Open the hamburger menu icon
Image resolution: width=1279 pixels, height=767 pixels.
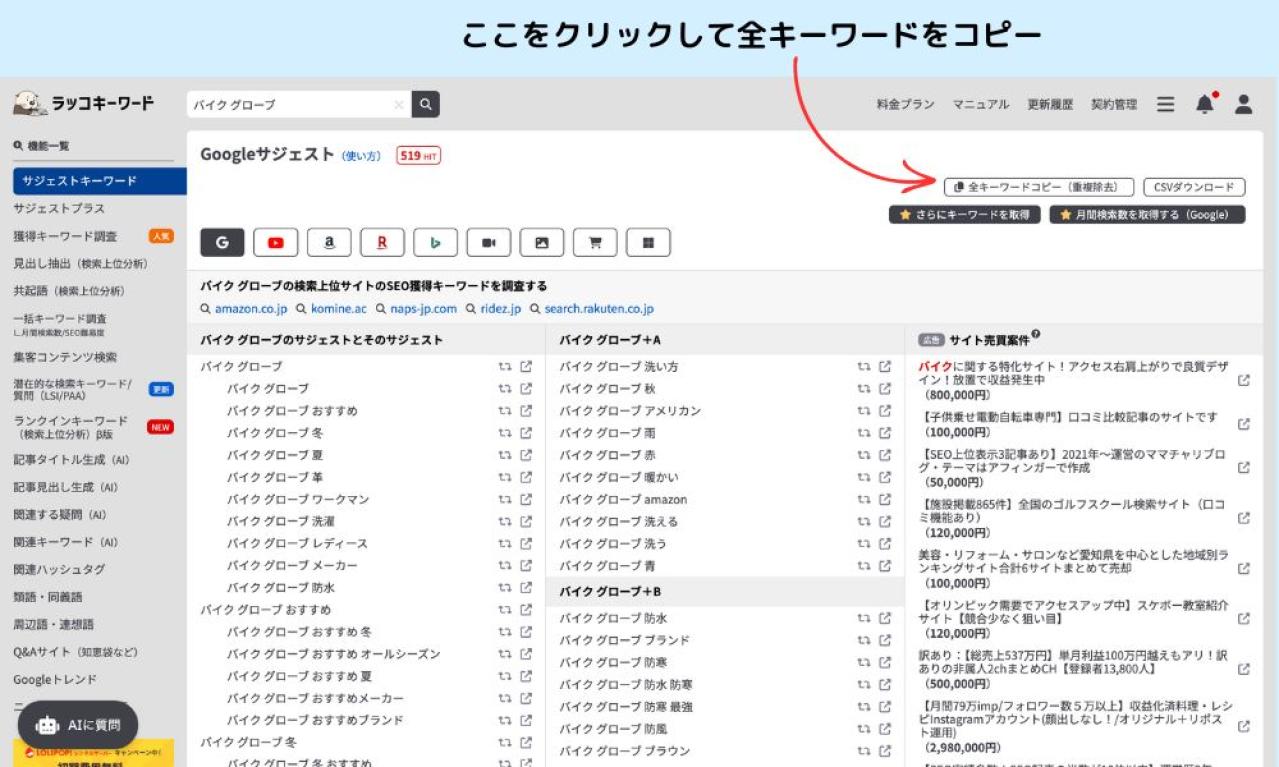(x=1166, y=104)
